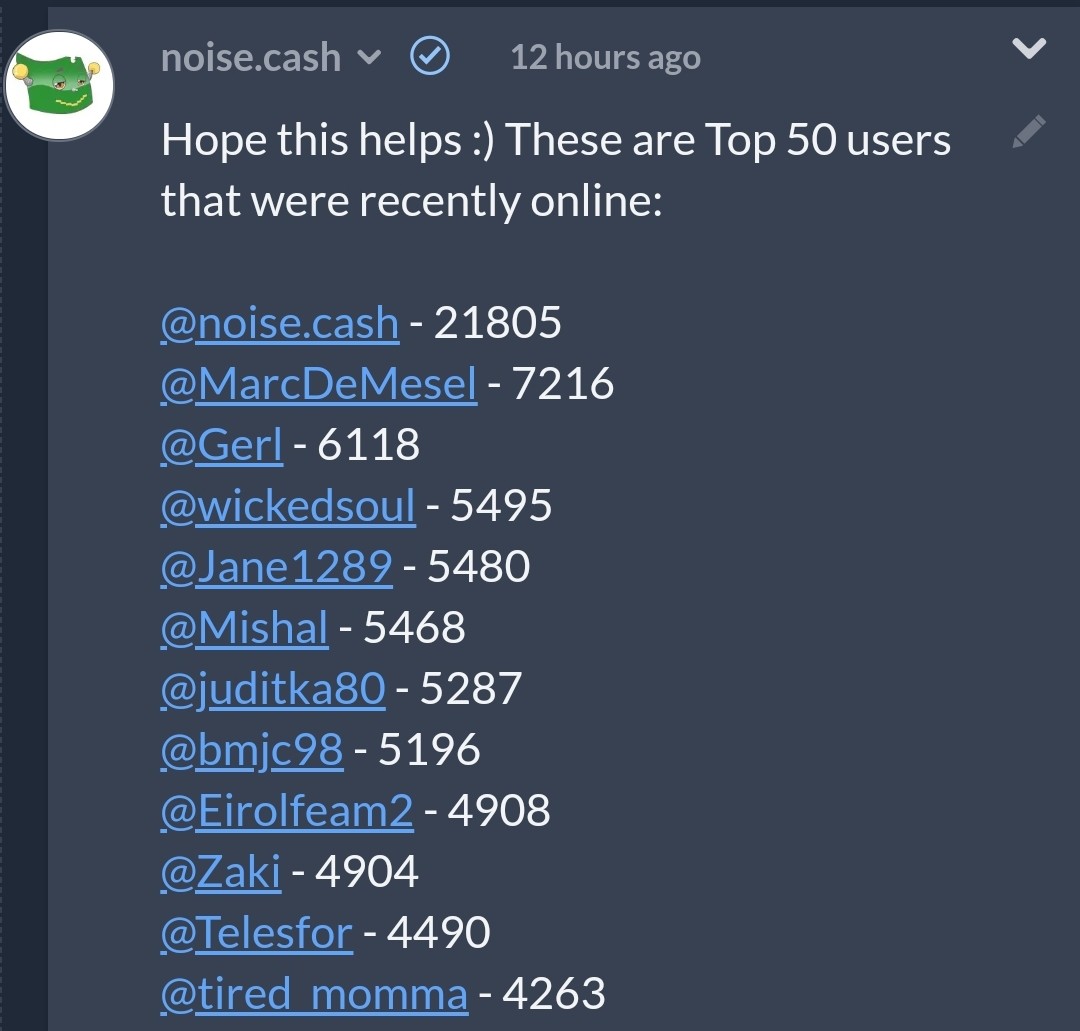Open the @noise.cash mention link
The height and width of the screenshot is (1031, 1080).
tap(280, 323)
